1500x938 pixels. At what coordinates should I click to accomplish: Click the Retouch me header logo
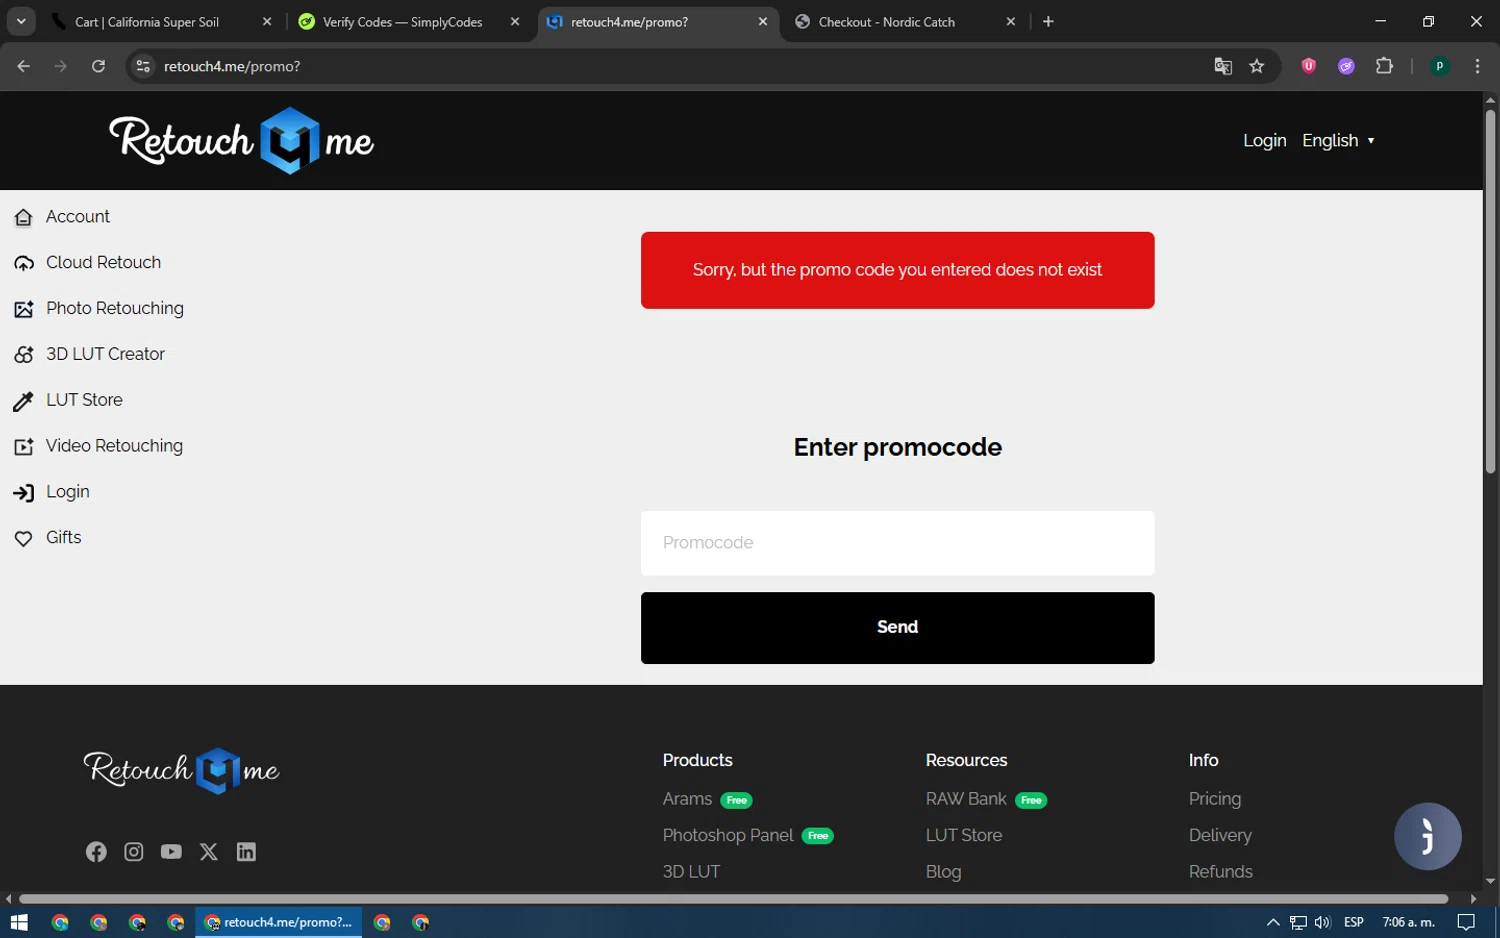pos(241,141)
